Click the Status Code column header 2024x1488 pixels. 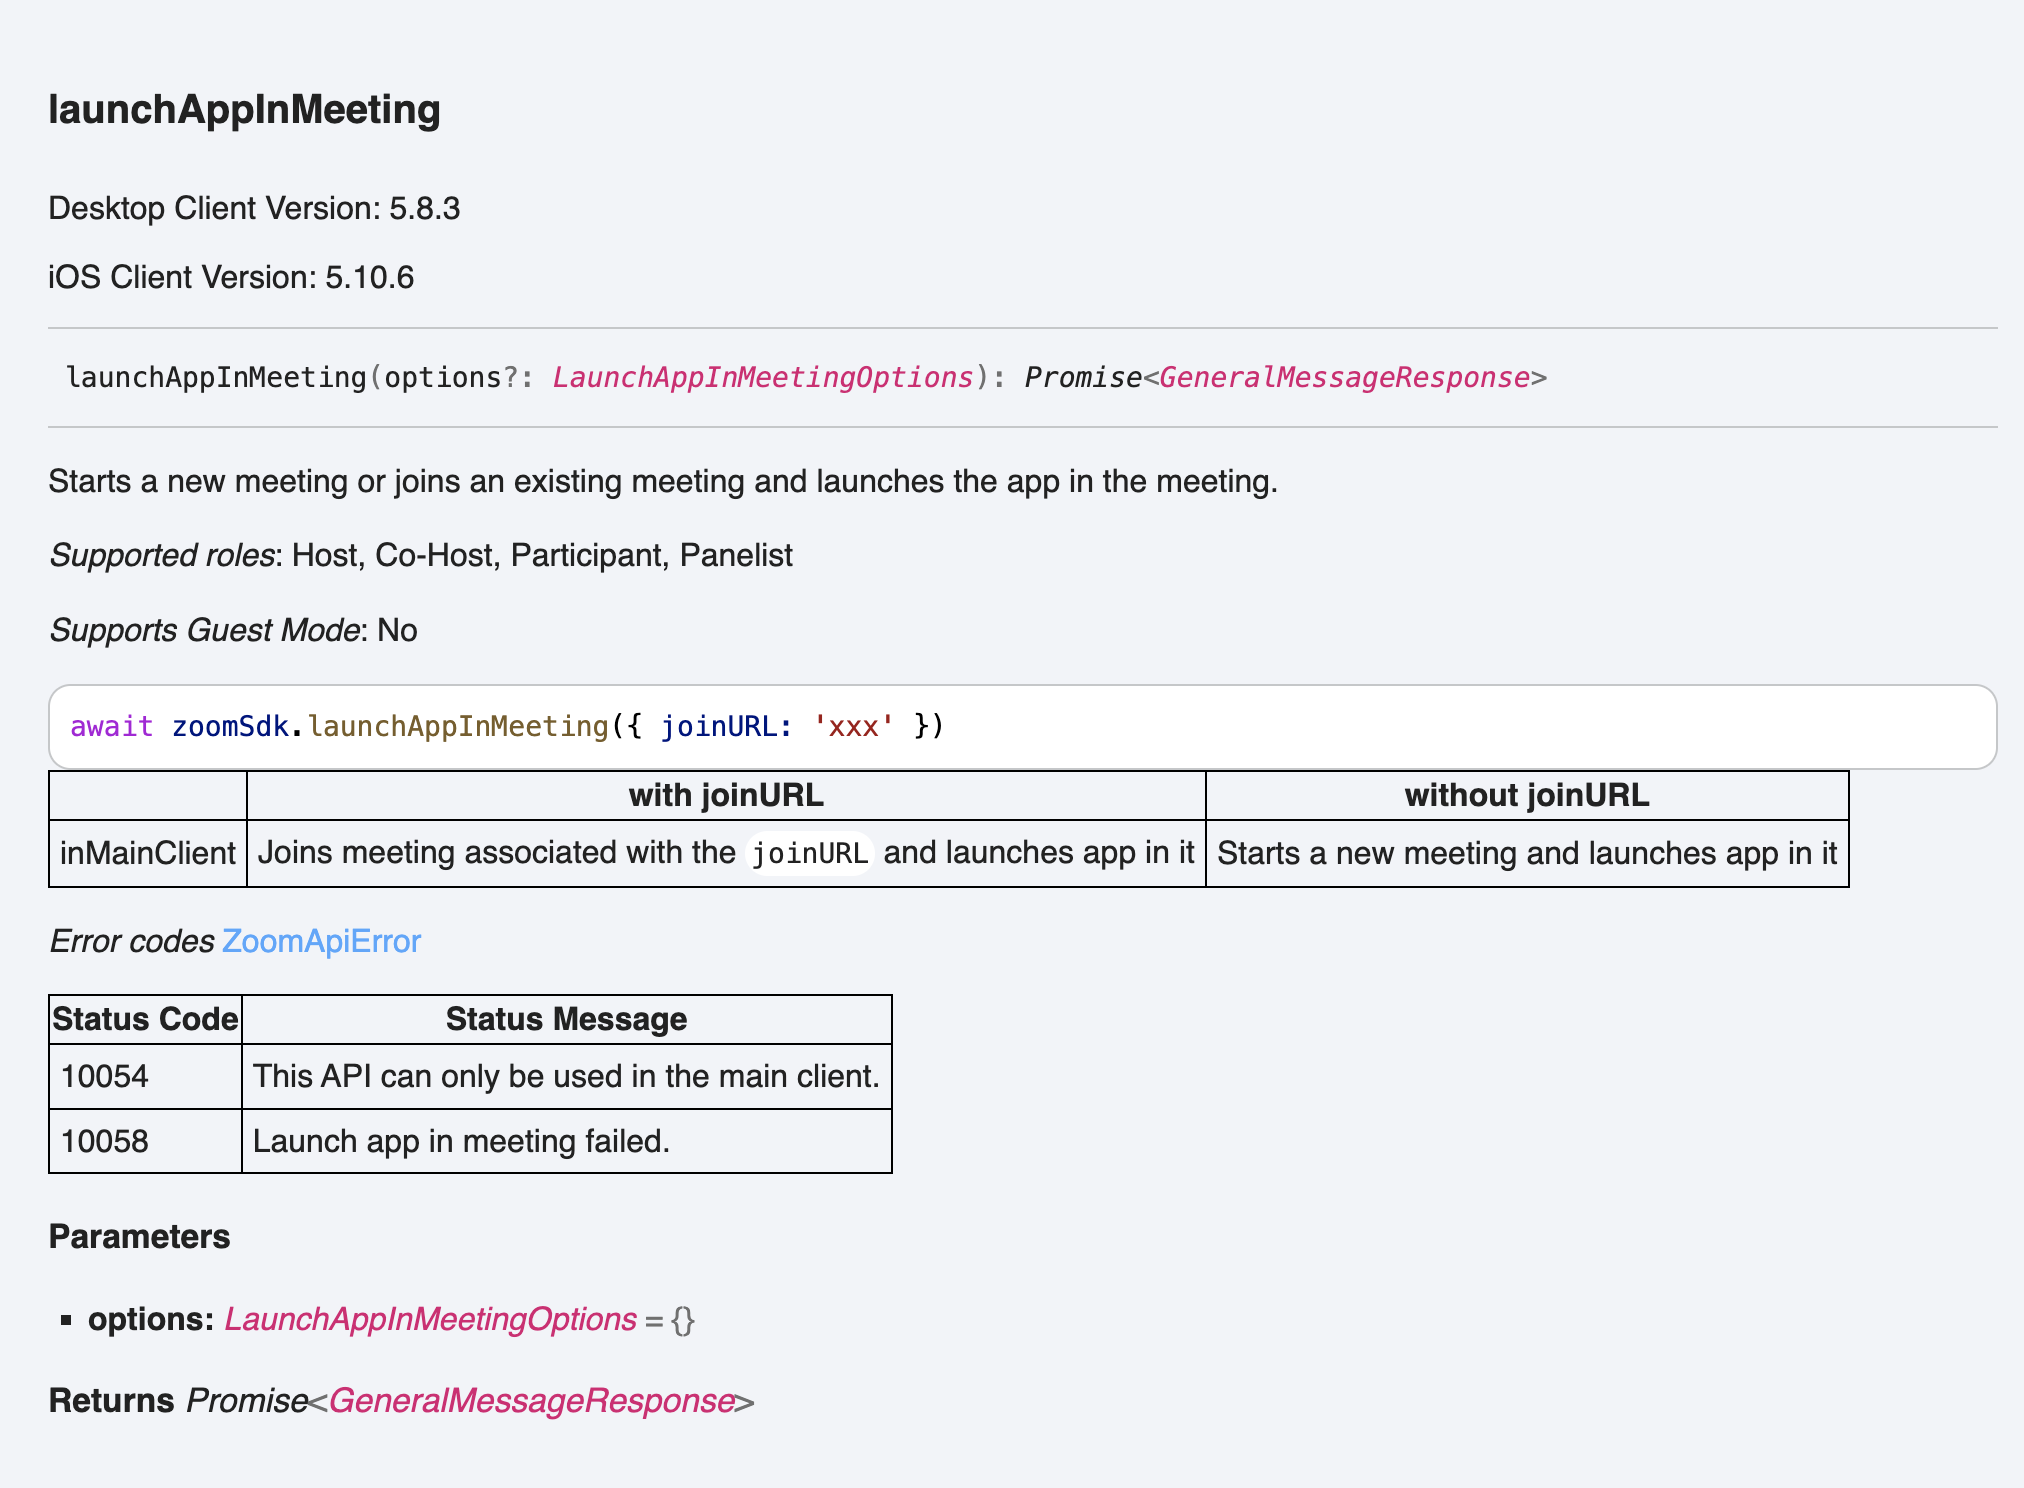pyautogui.click(x=145, y=1020)
